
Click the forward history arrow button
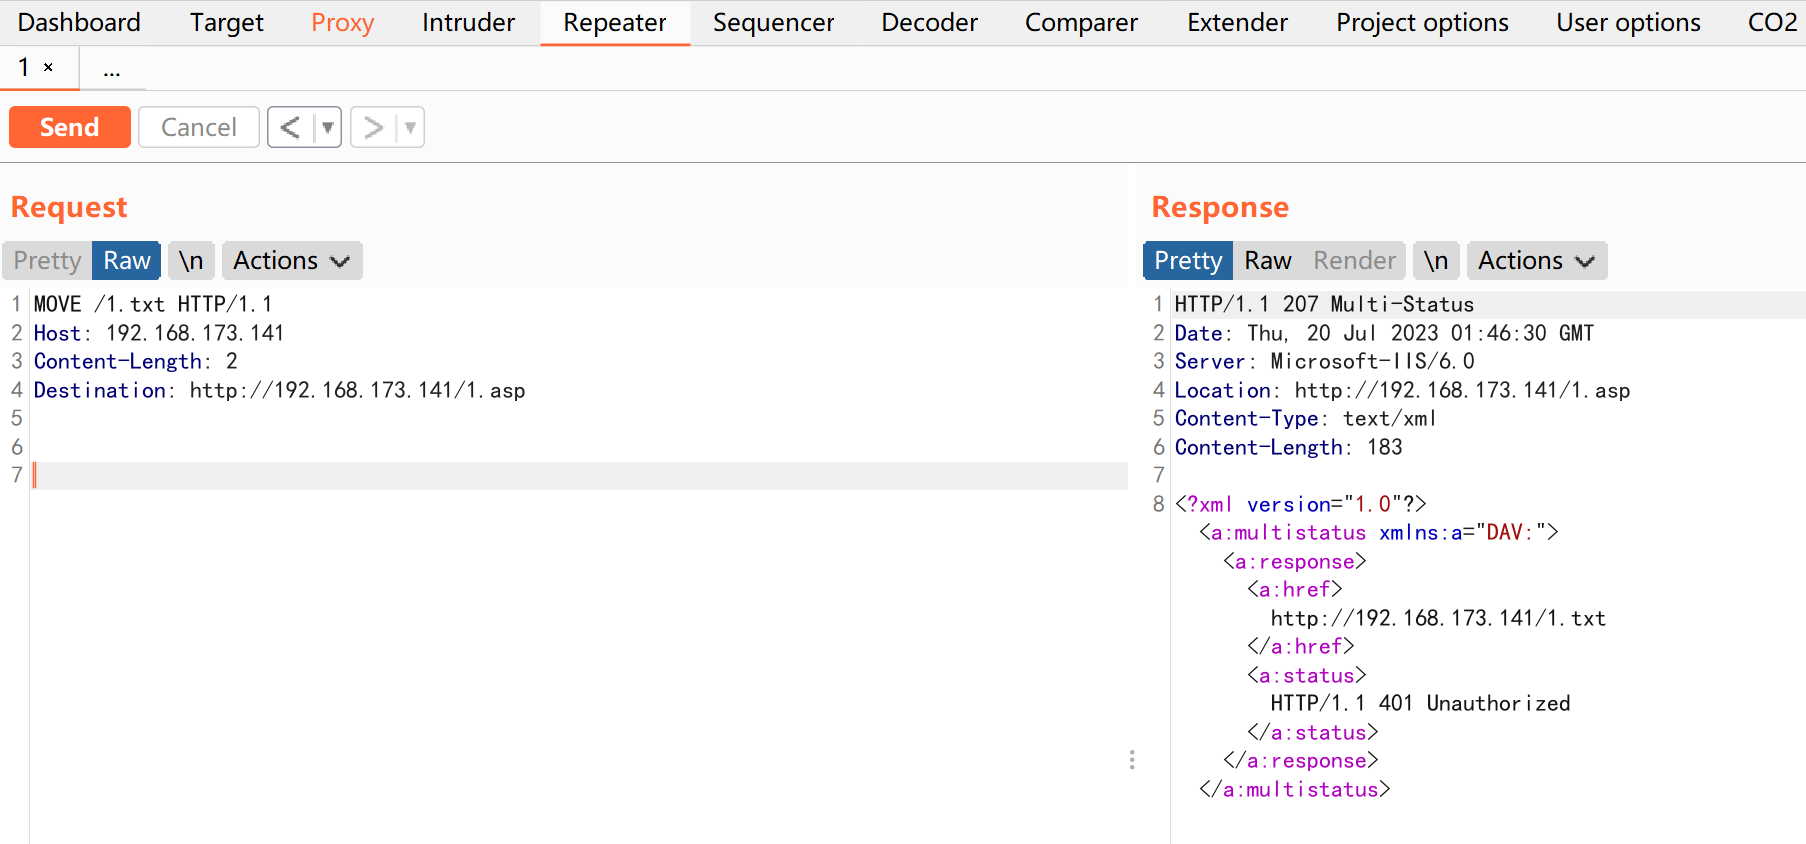373,128
